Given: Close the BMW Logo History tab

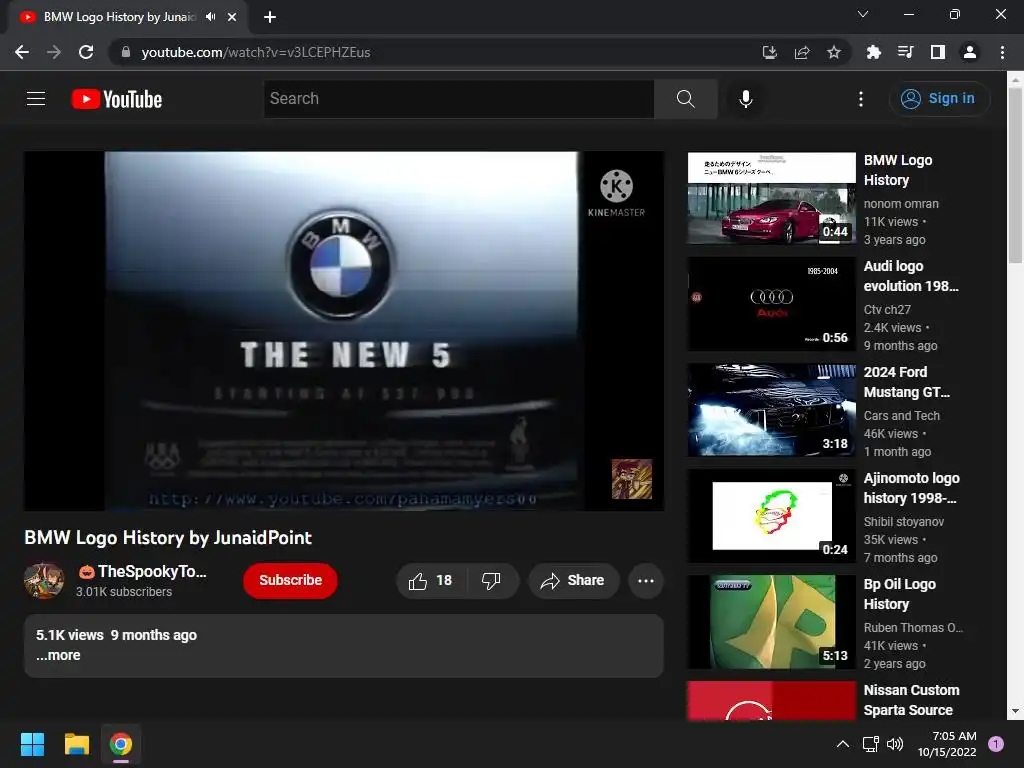Looking at the screenshot, I should tap(232, 17).
